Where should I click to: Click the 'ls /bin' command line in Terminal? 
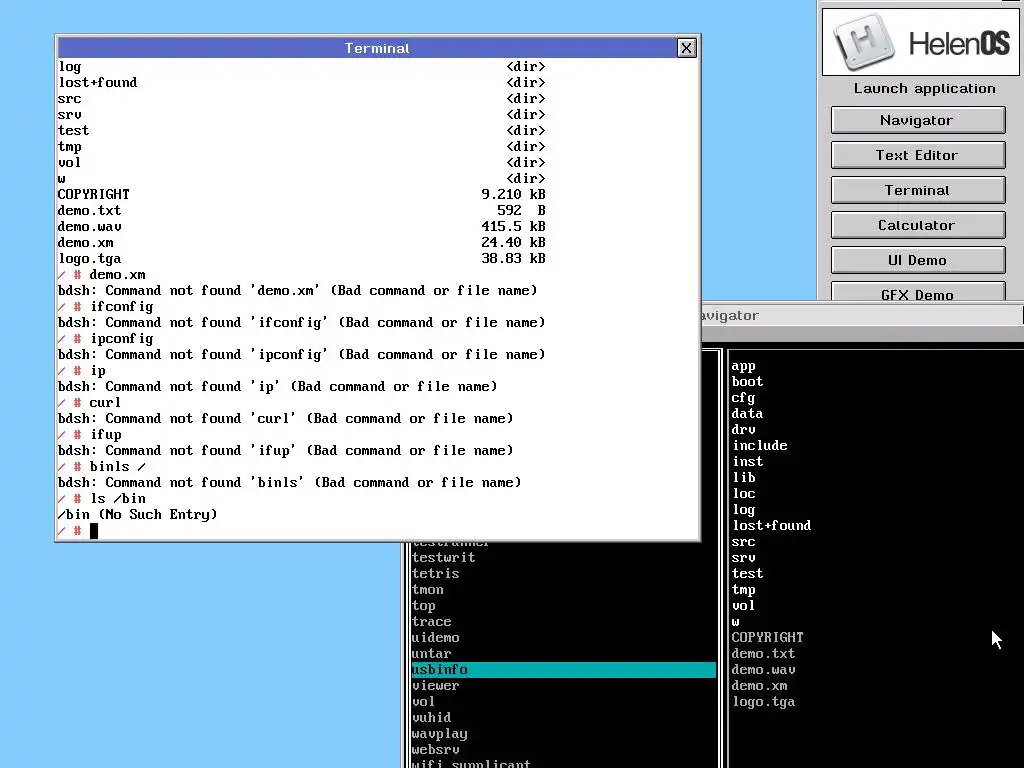tap(102, 499)
